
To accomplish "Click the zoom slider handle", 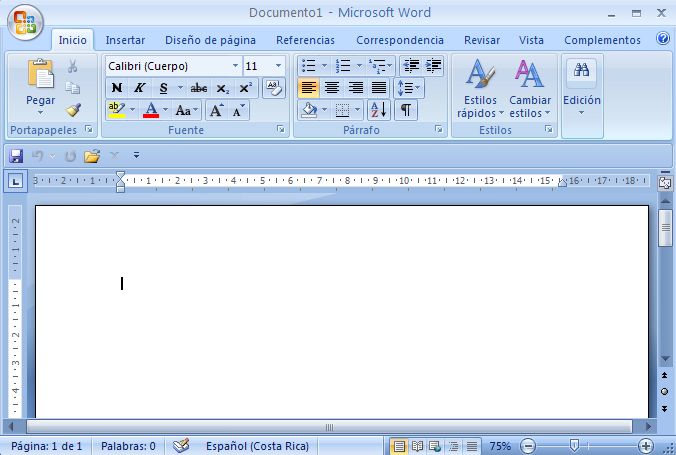I will (x=574, y=446).
